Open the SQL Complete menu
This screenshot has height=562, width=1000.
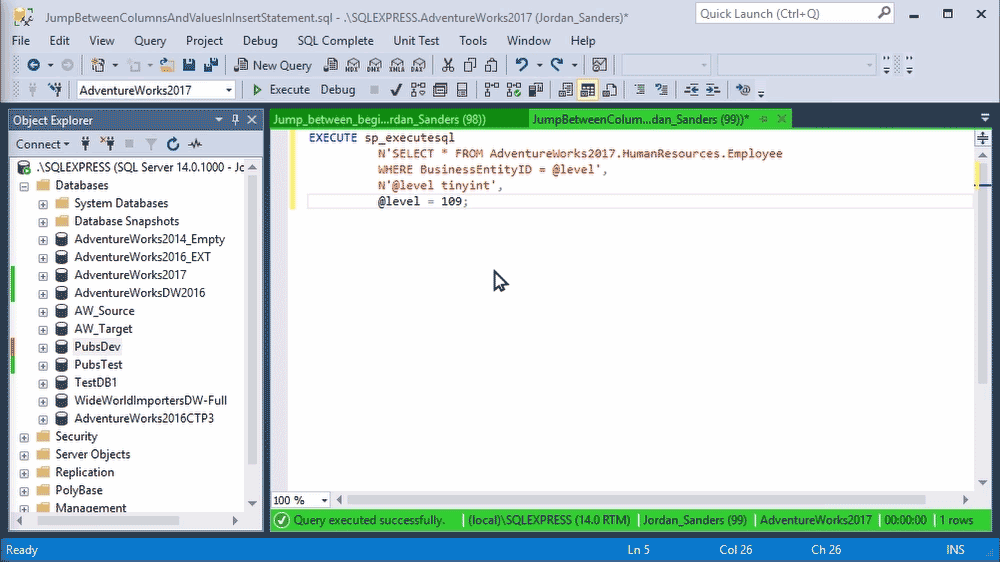(x=335, y=41)
